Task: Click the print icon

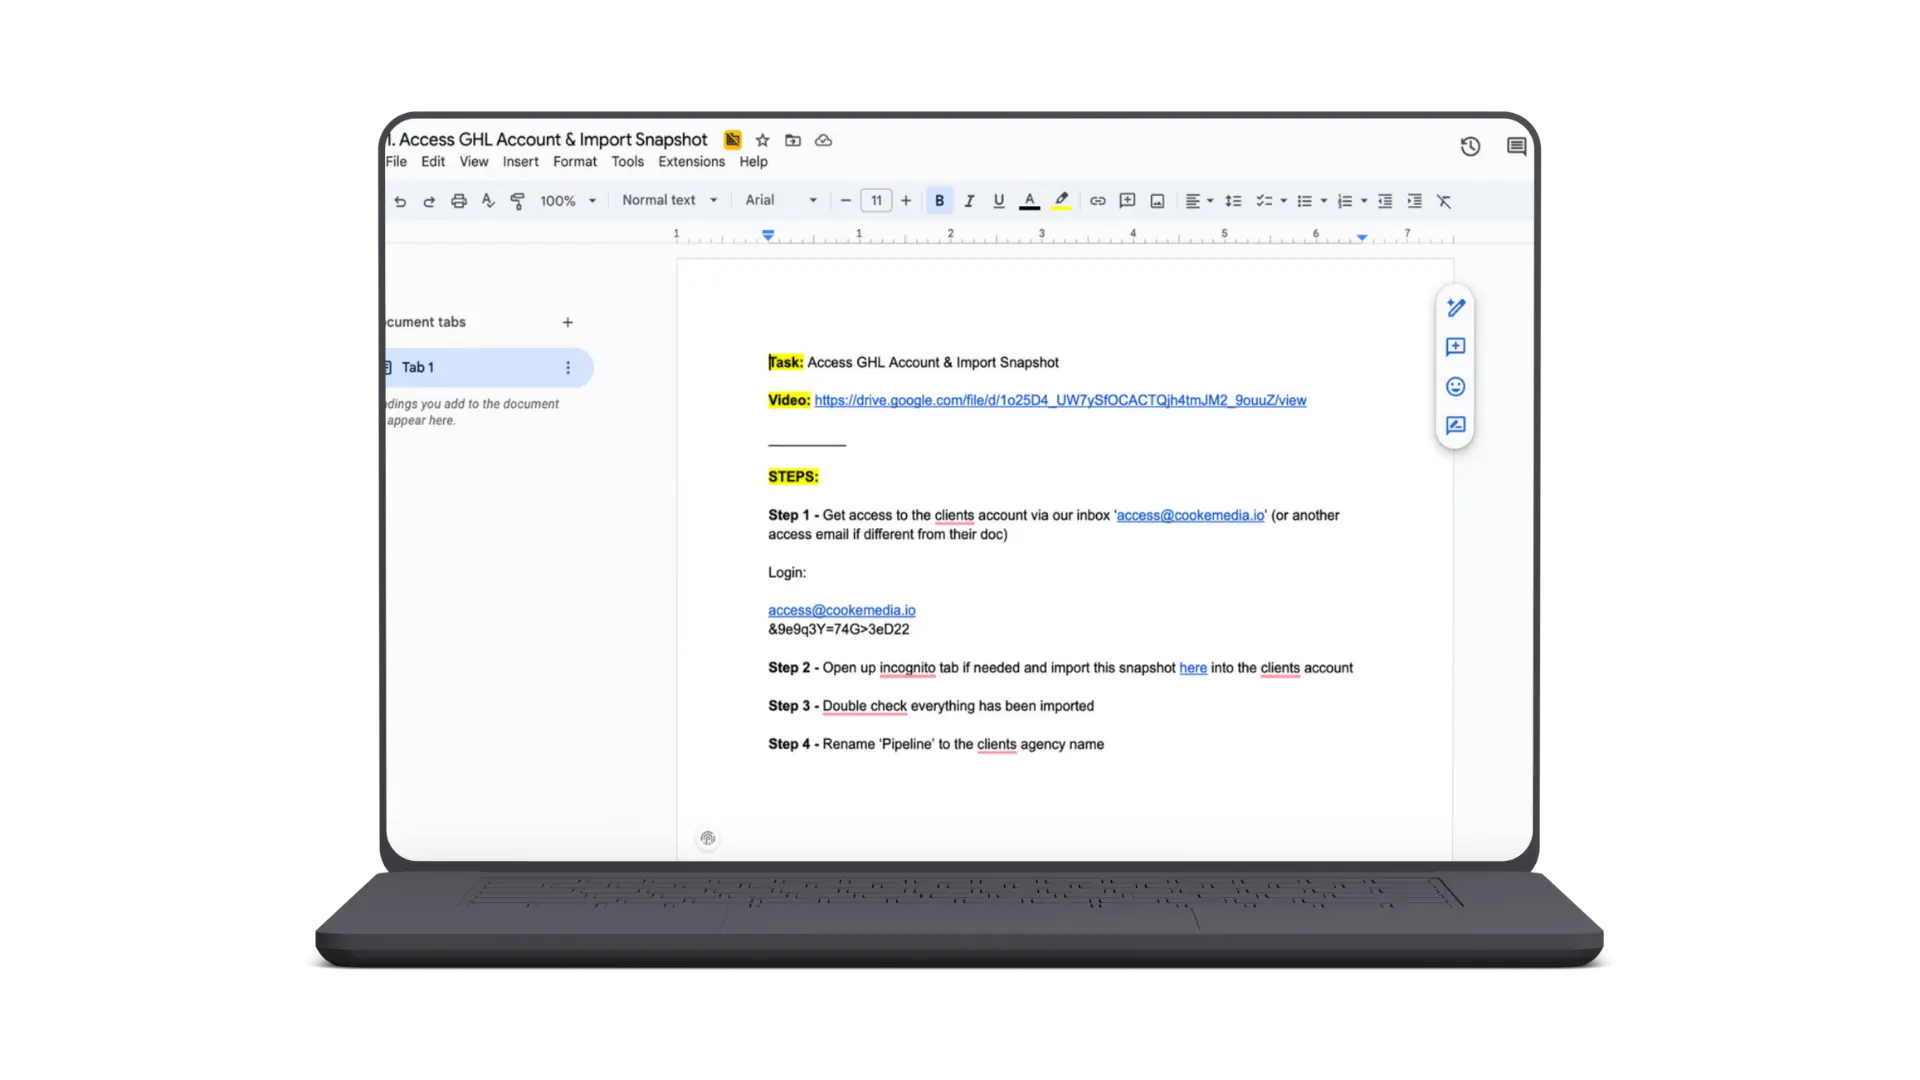Action: 458,201
